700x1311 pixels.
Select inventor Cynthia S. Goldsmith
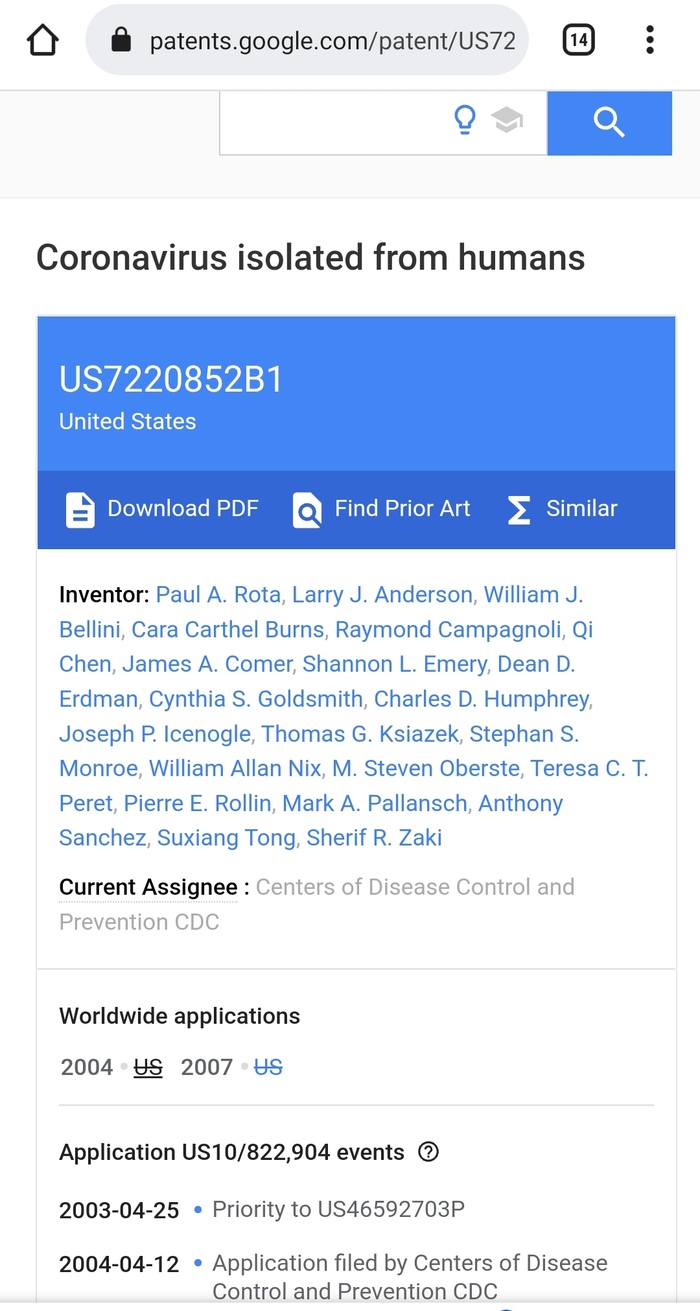pos(256,699)
